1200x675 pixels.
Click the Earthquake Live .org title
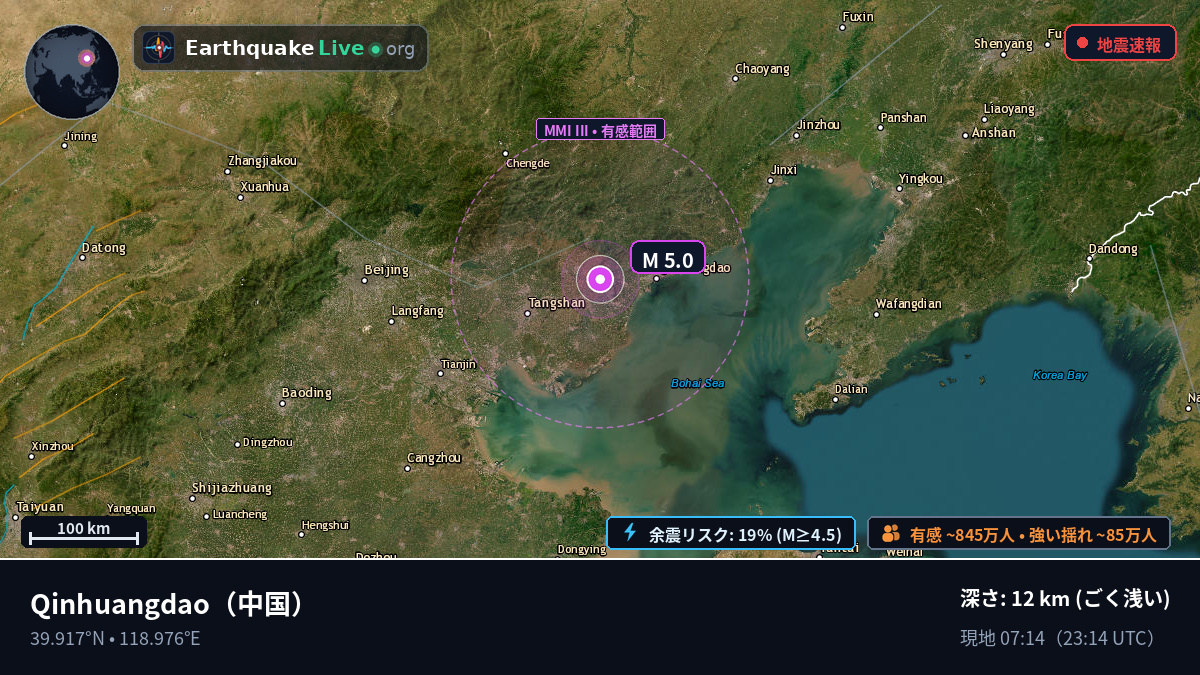pyautogui.click(x=300, y=48)
